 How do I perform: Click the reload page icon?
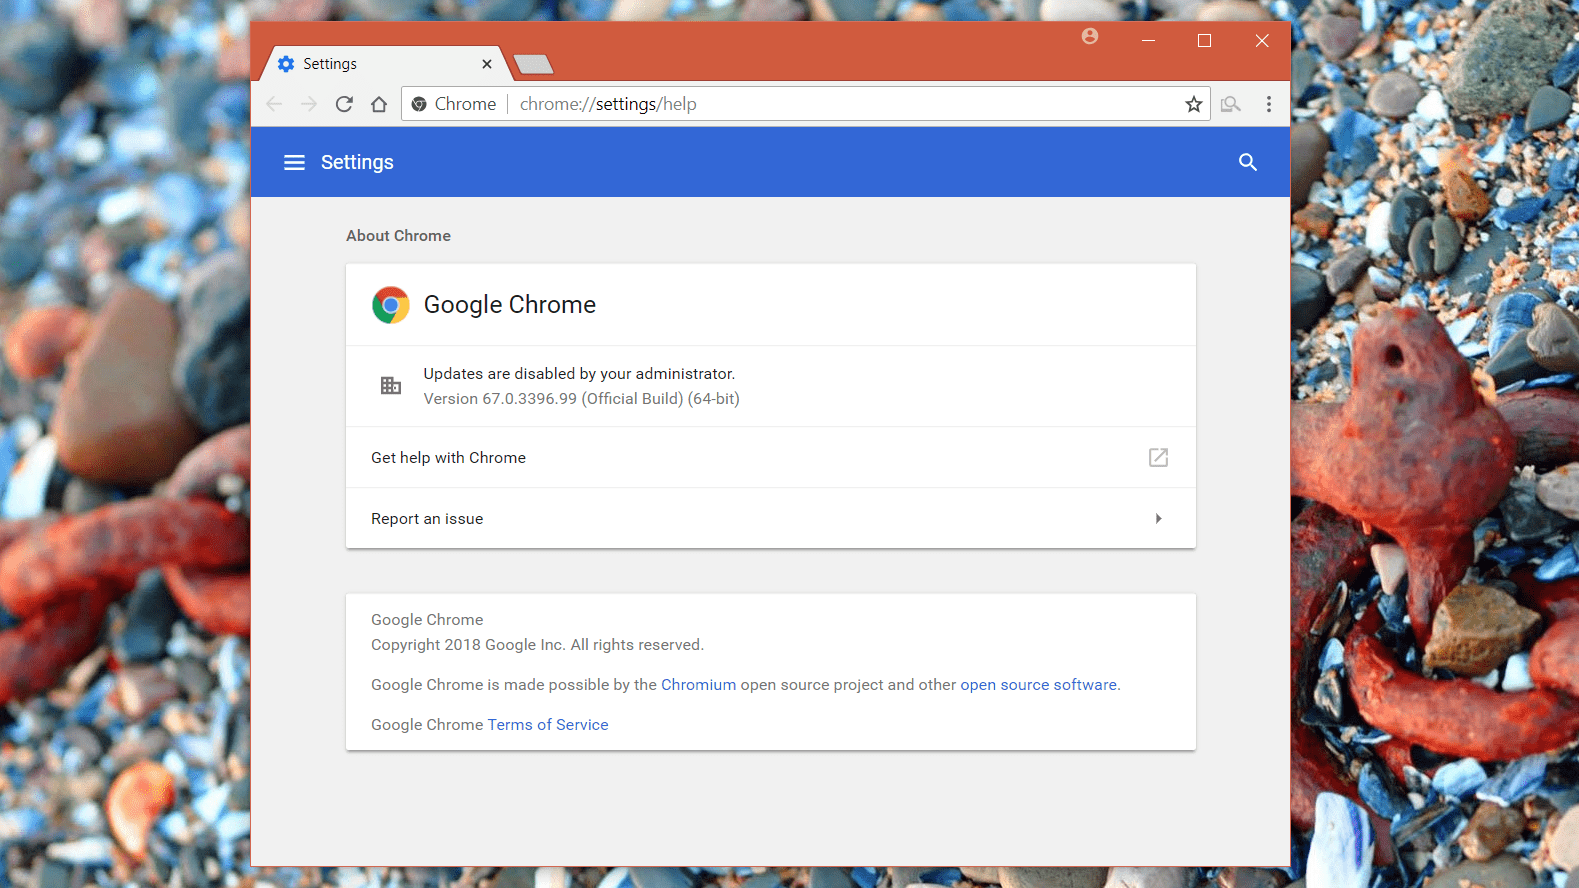344,104
